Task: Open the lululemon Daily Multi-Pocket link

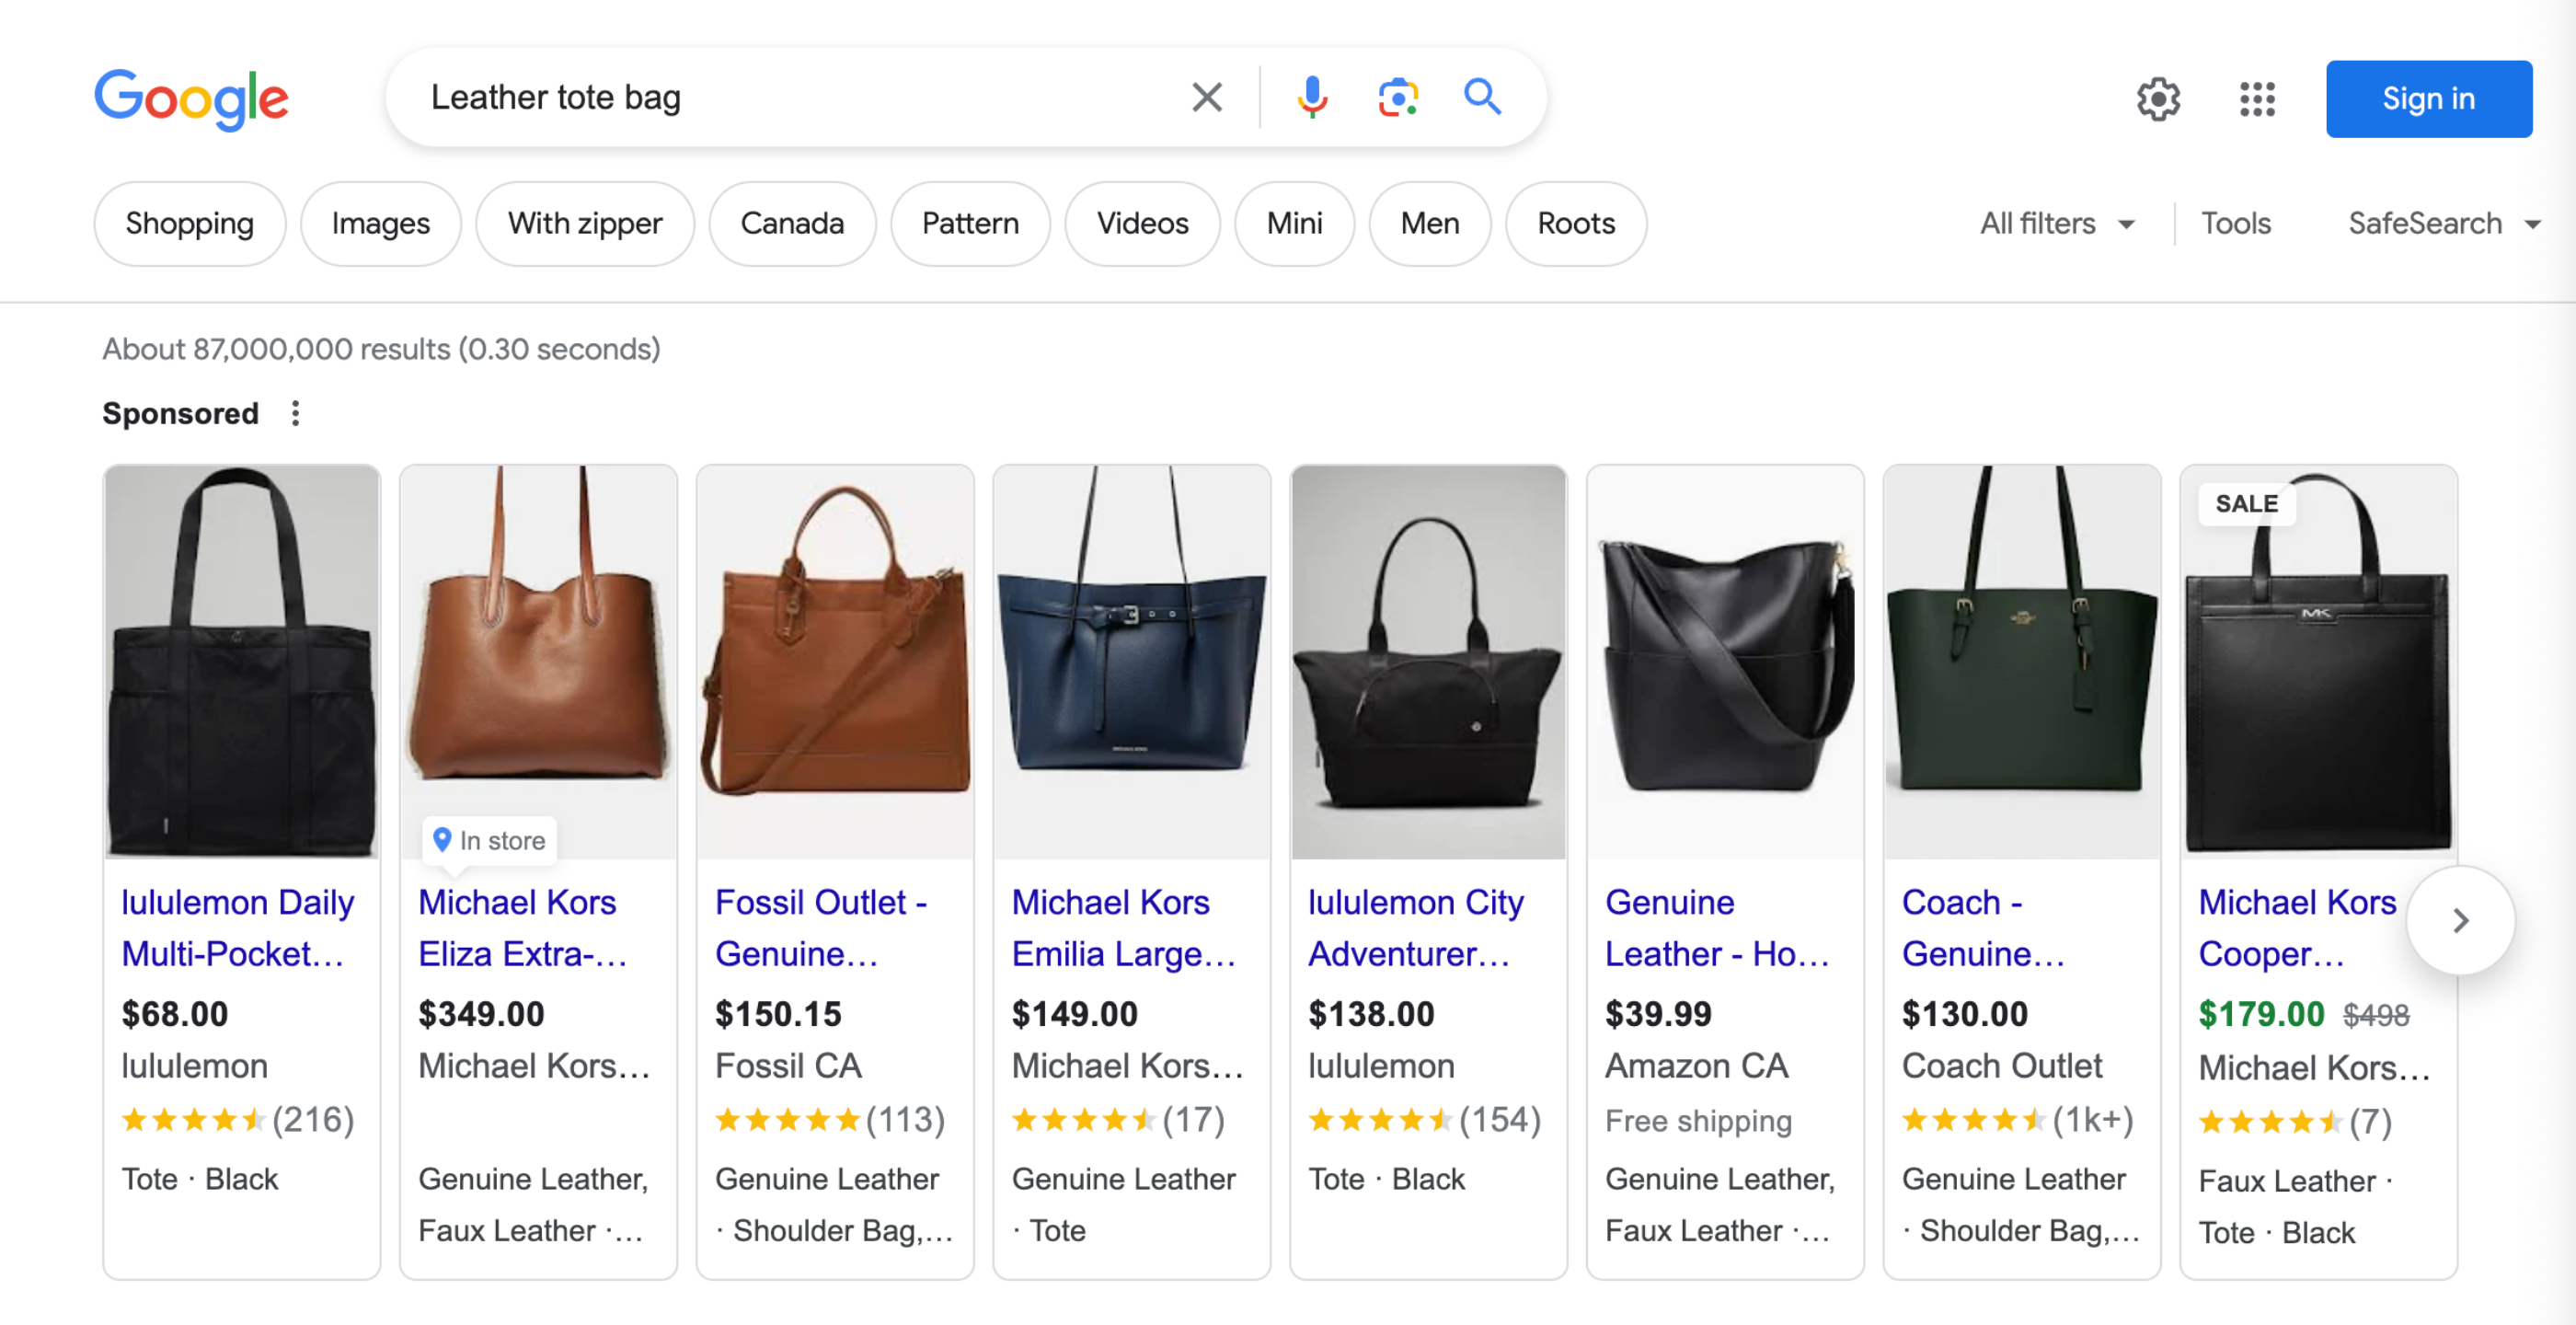Action: [237, 927]
